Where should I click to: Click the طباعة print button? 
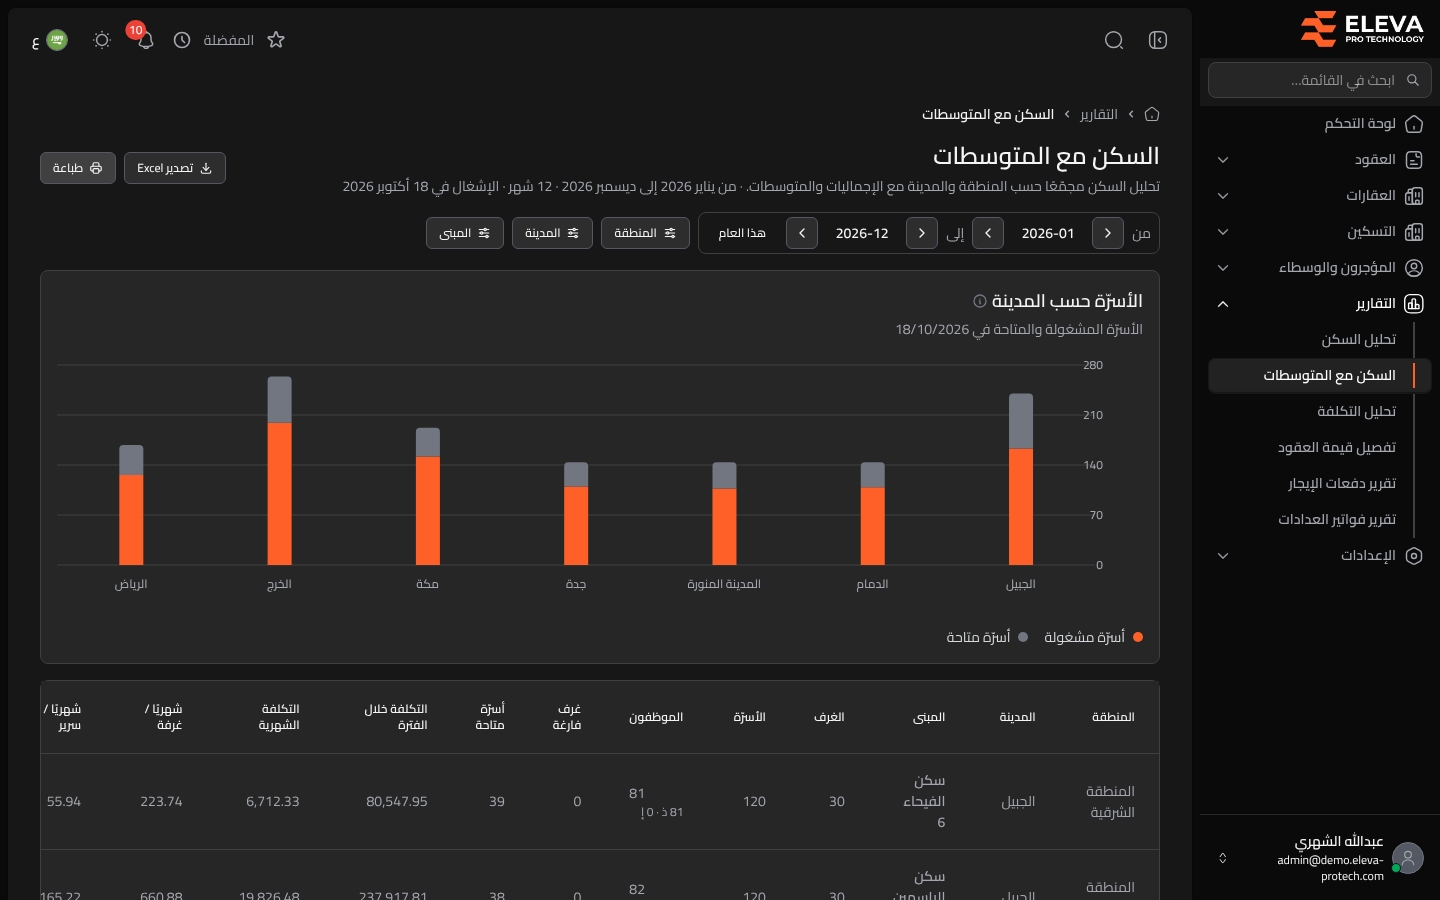point(78,168)
